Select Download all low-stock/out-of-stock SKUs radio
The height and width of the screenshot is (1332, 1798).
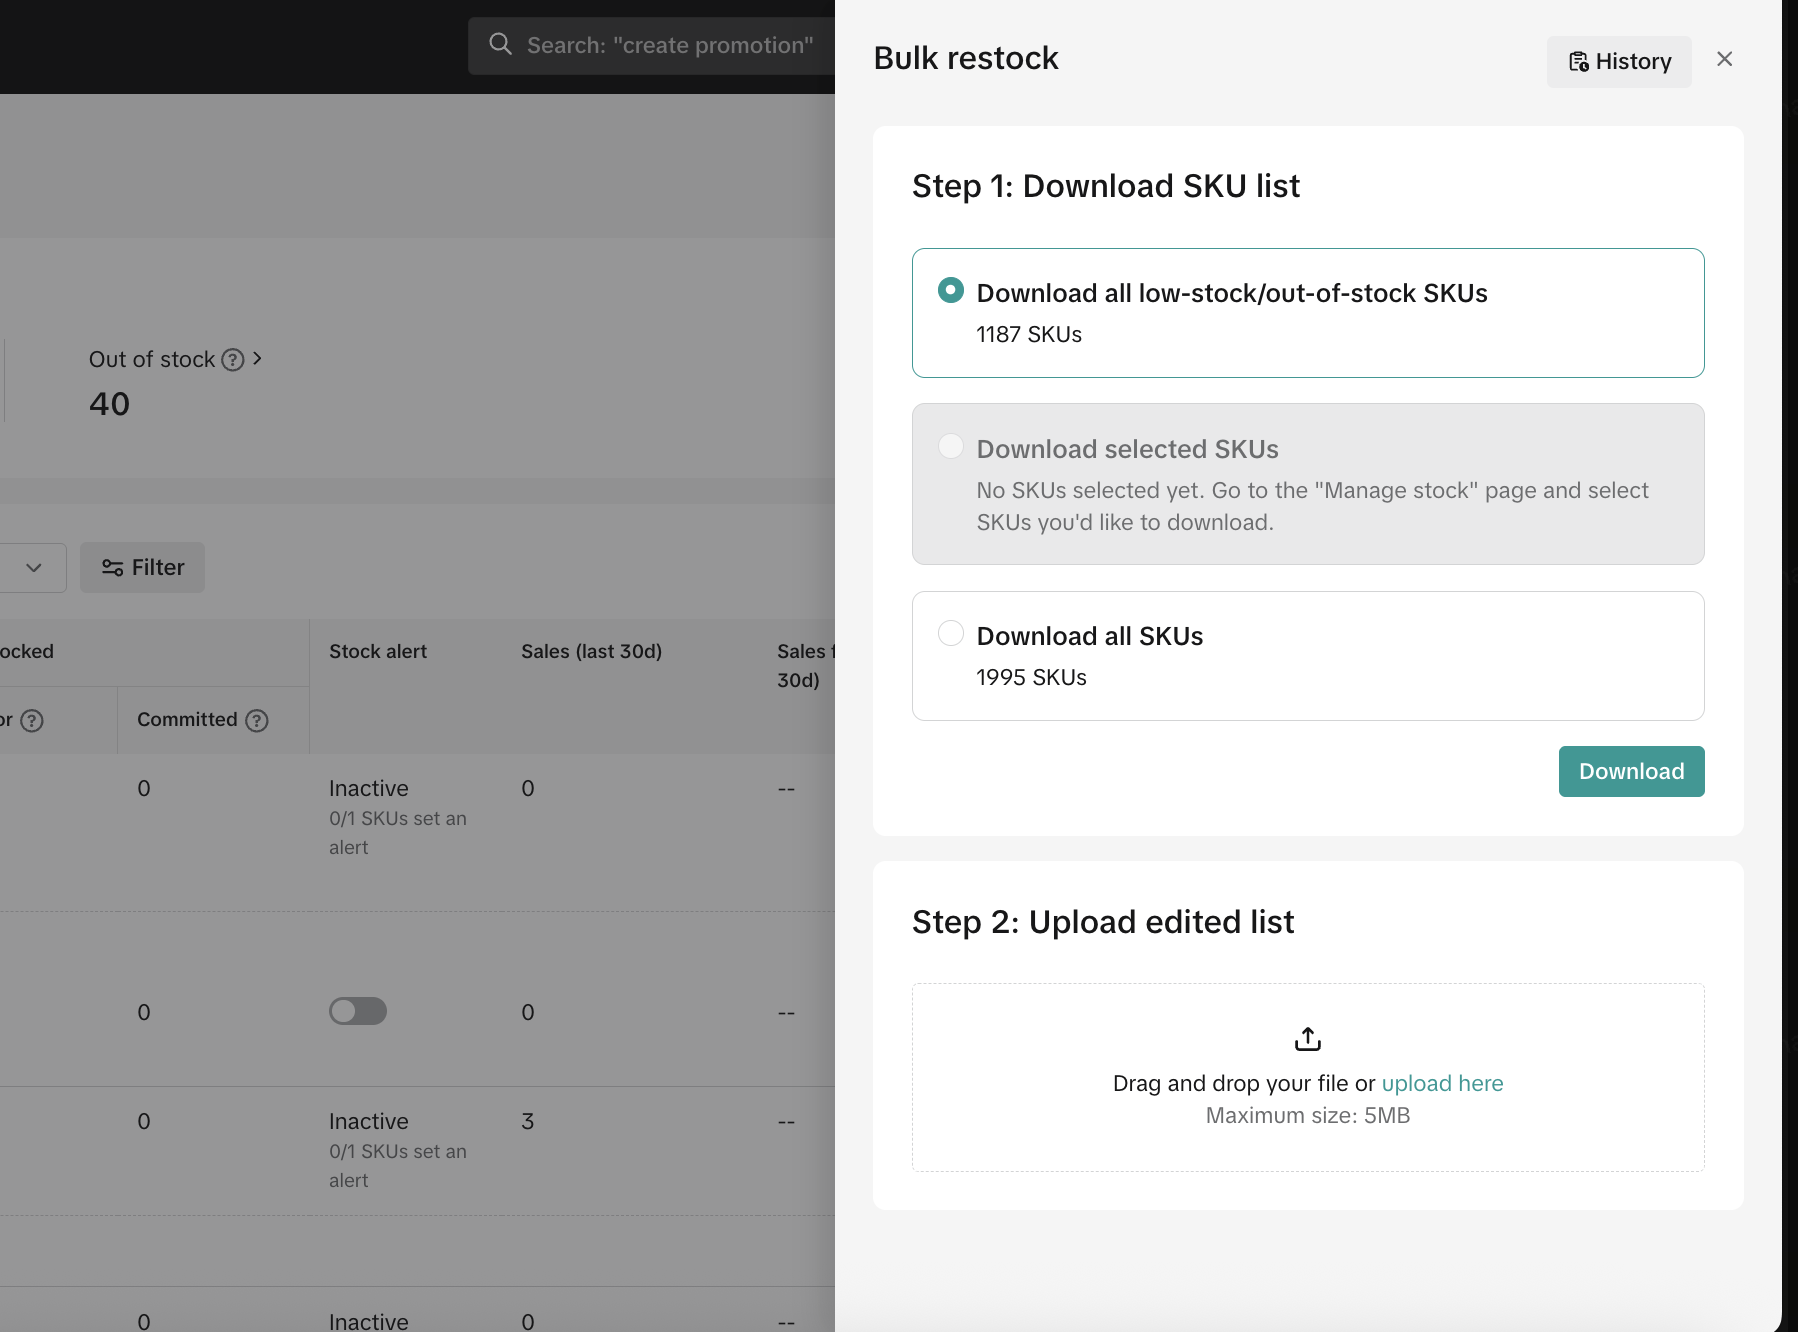(951, 290)
